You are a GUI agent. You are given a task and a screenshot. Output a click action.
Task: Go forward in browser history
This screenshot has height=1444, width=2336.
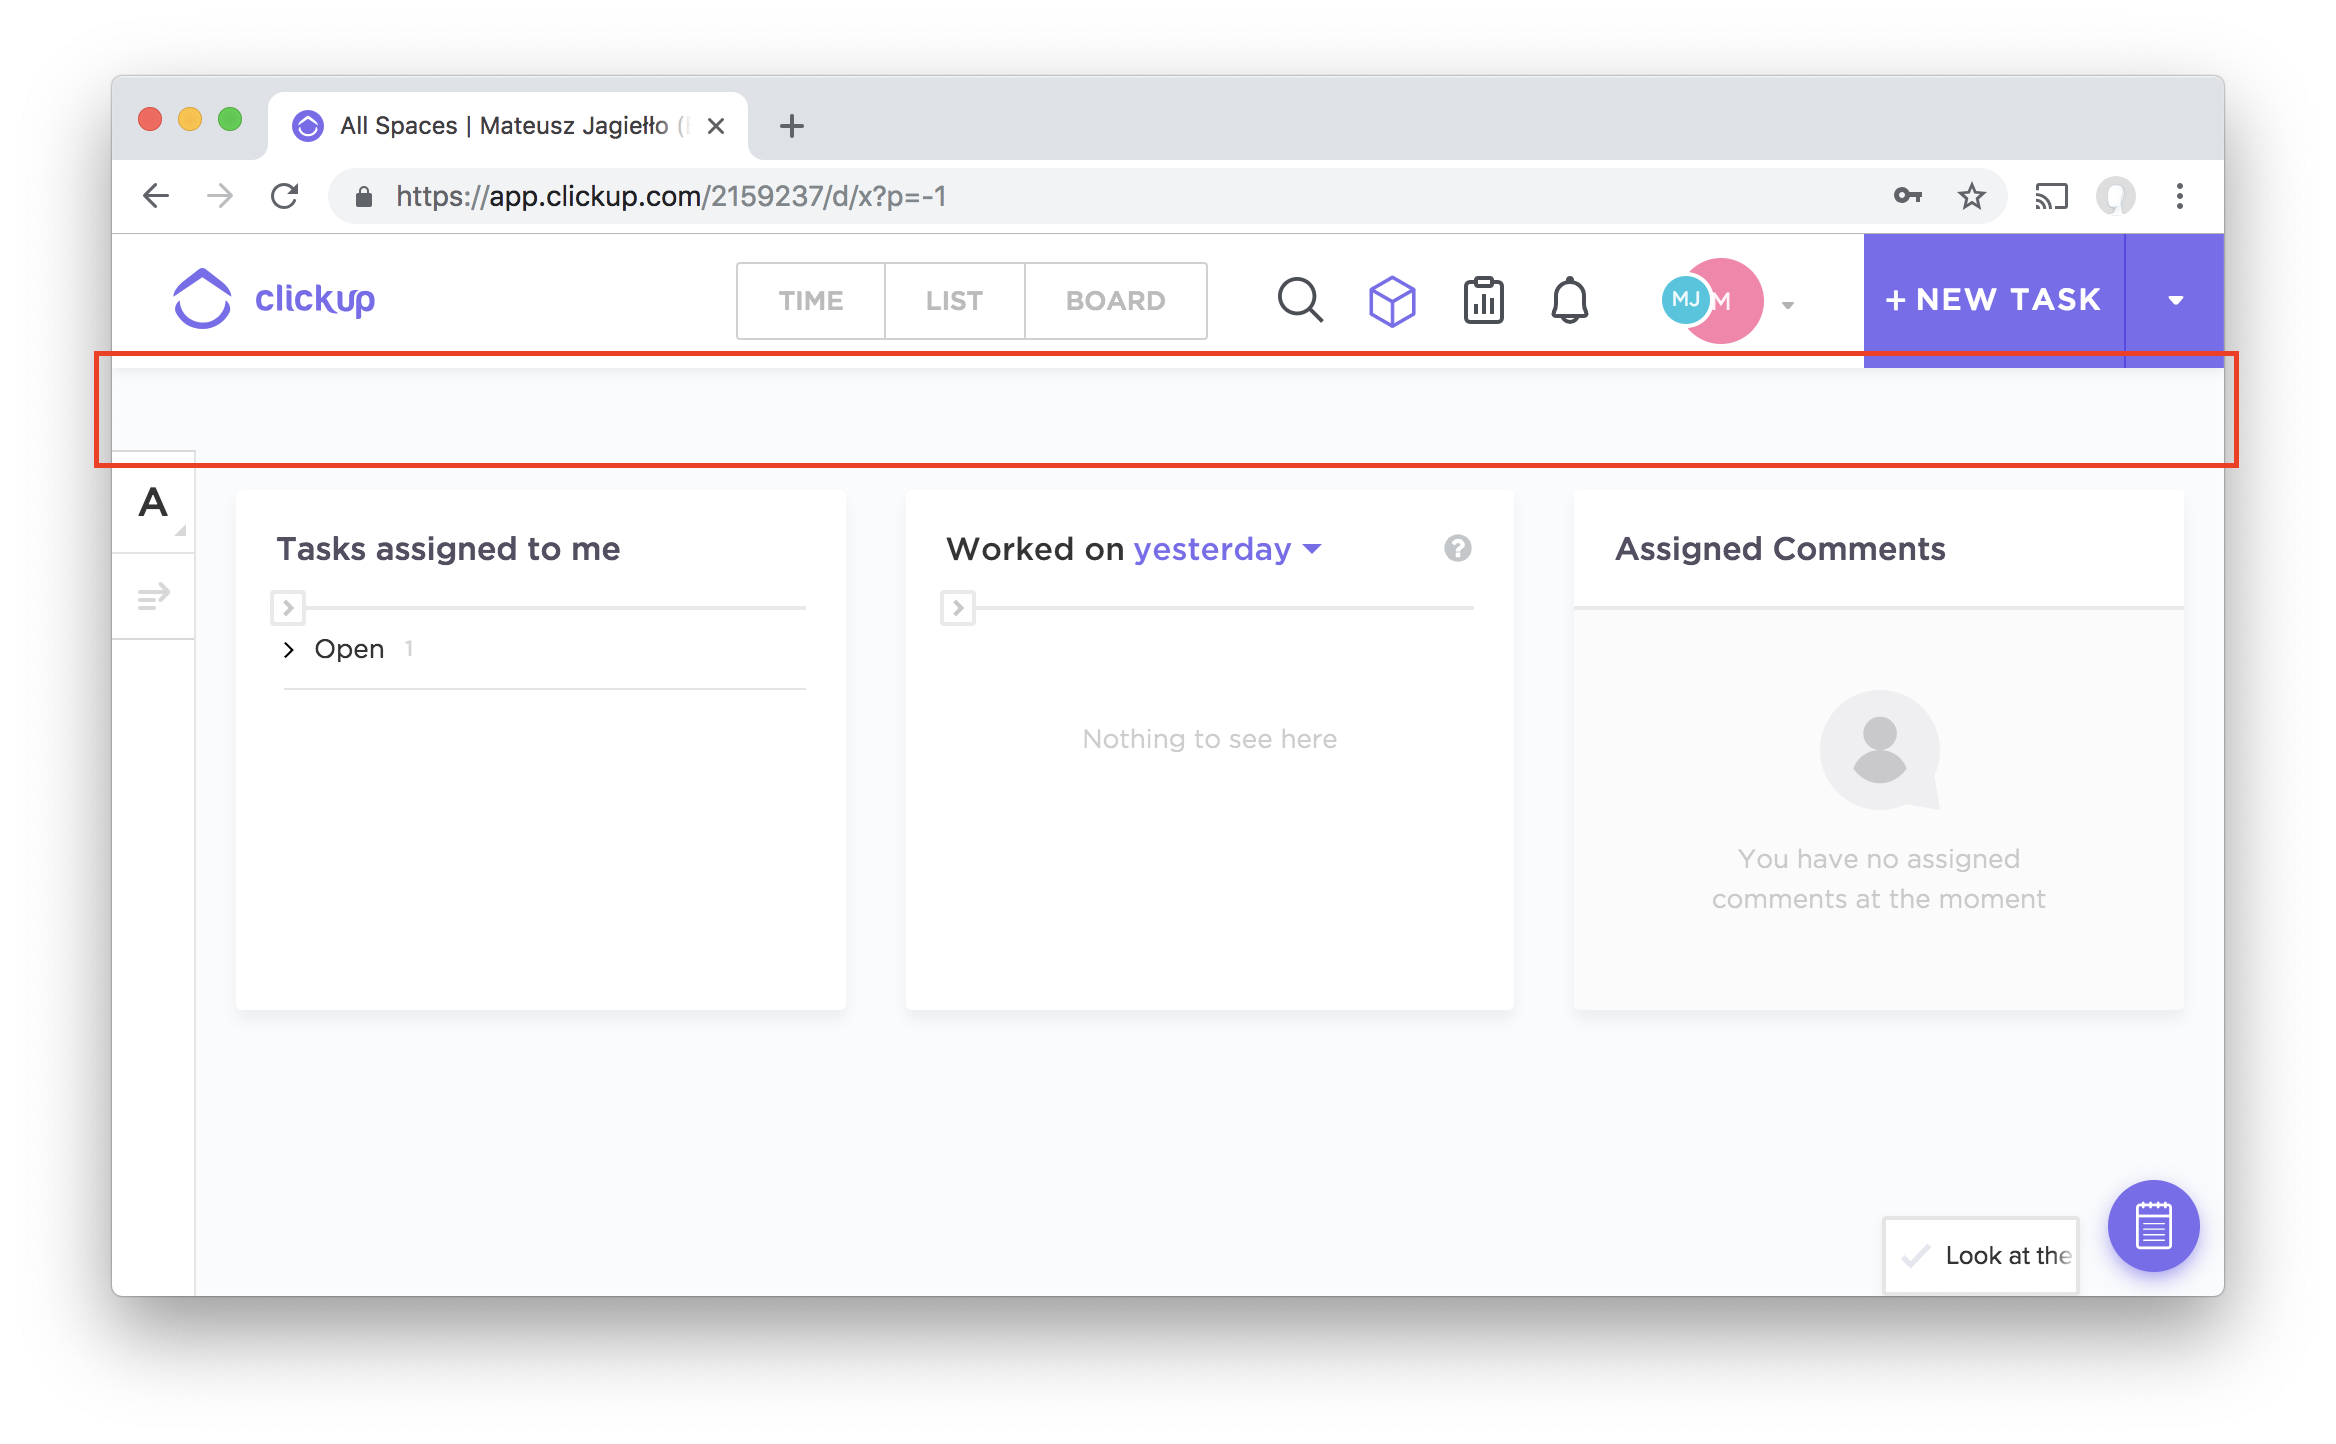click(x=220, y=196)
